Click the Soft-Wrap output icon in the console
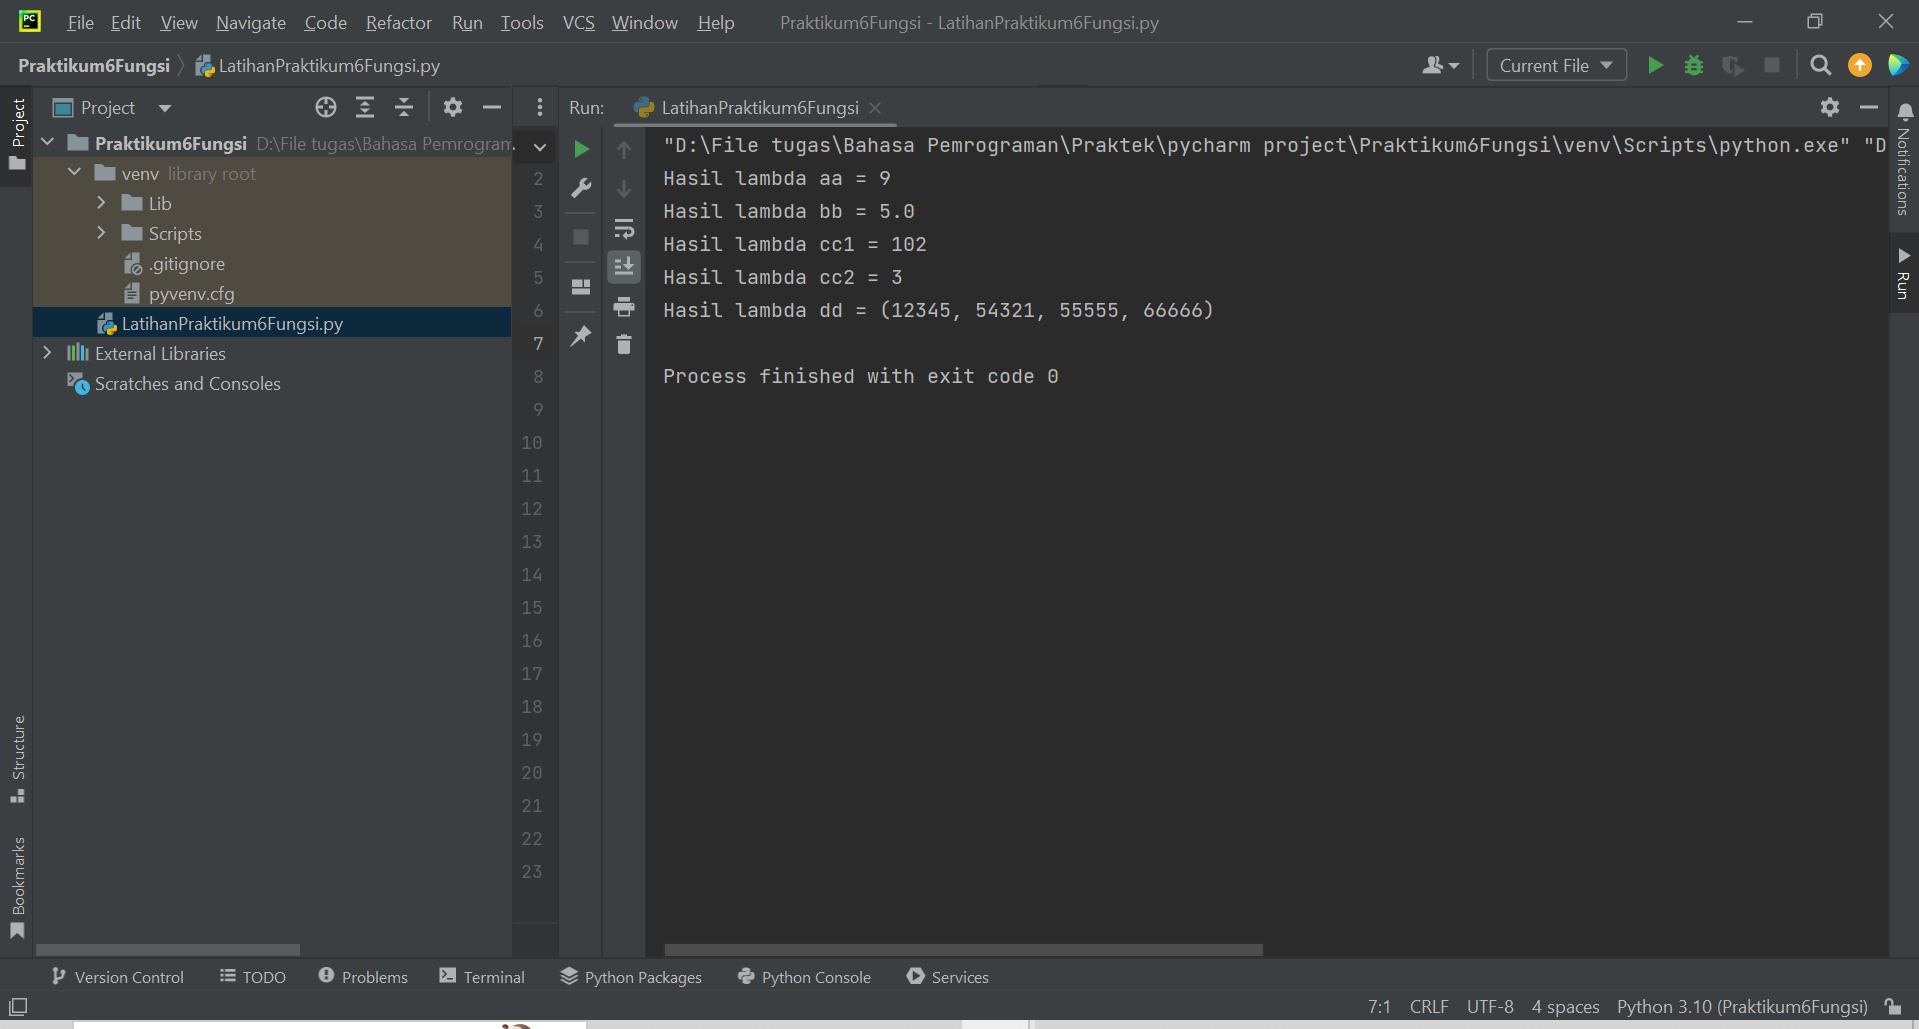The height and width of the screenshot is (1029, 1919). pos(625,229)
